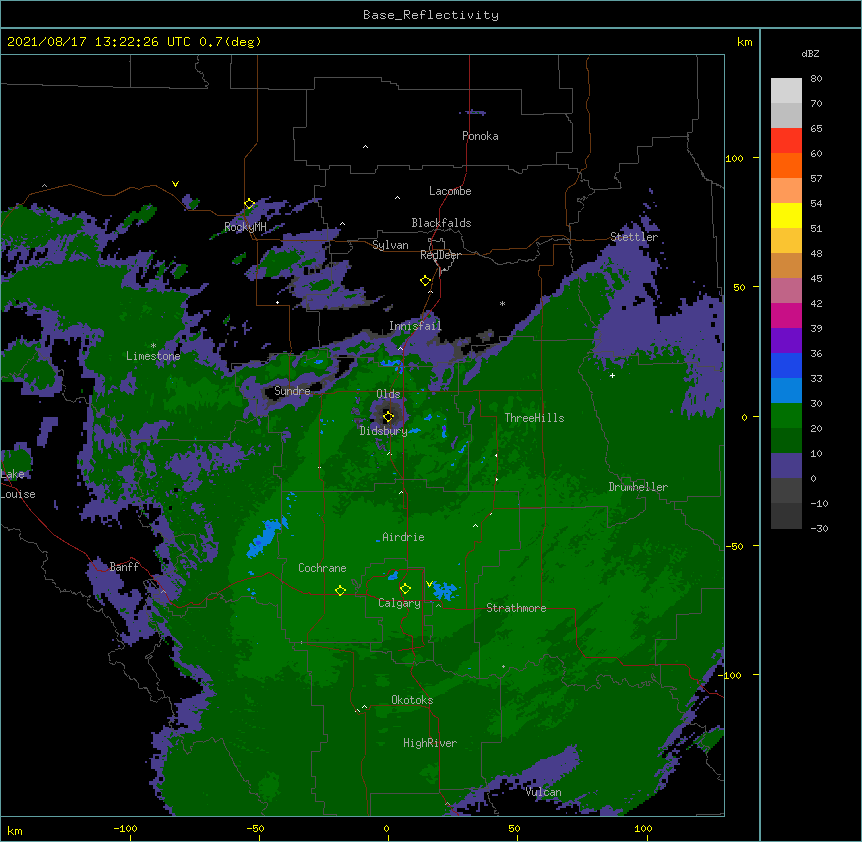Select the Sylvan label
The width and height of the screenshot is (862, 842).
click(390, 245)
